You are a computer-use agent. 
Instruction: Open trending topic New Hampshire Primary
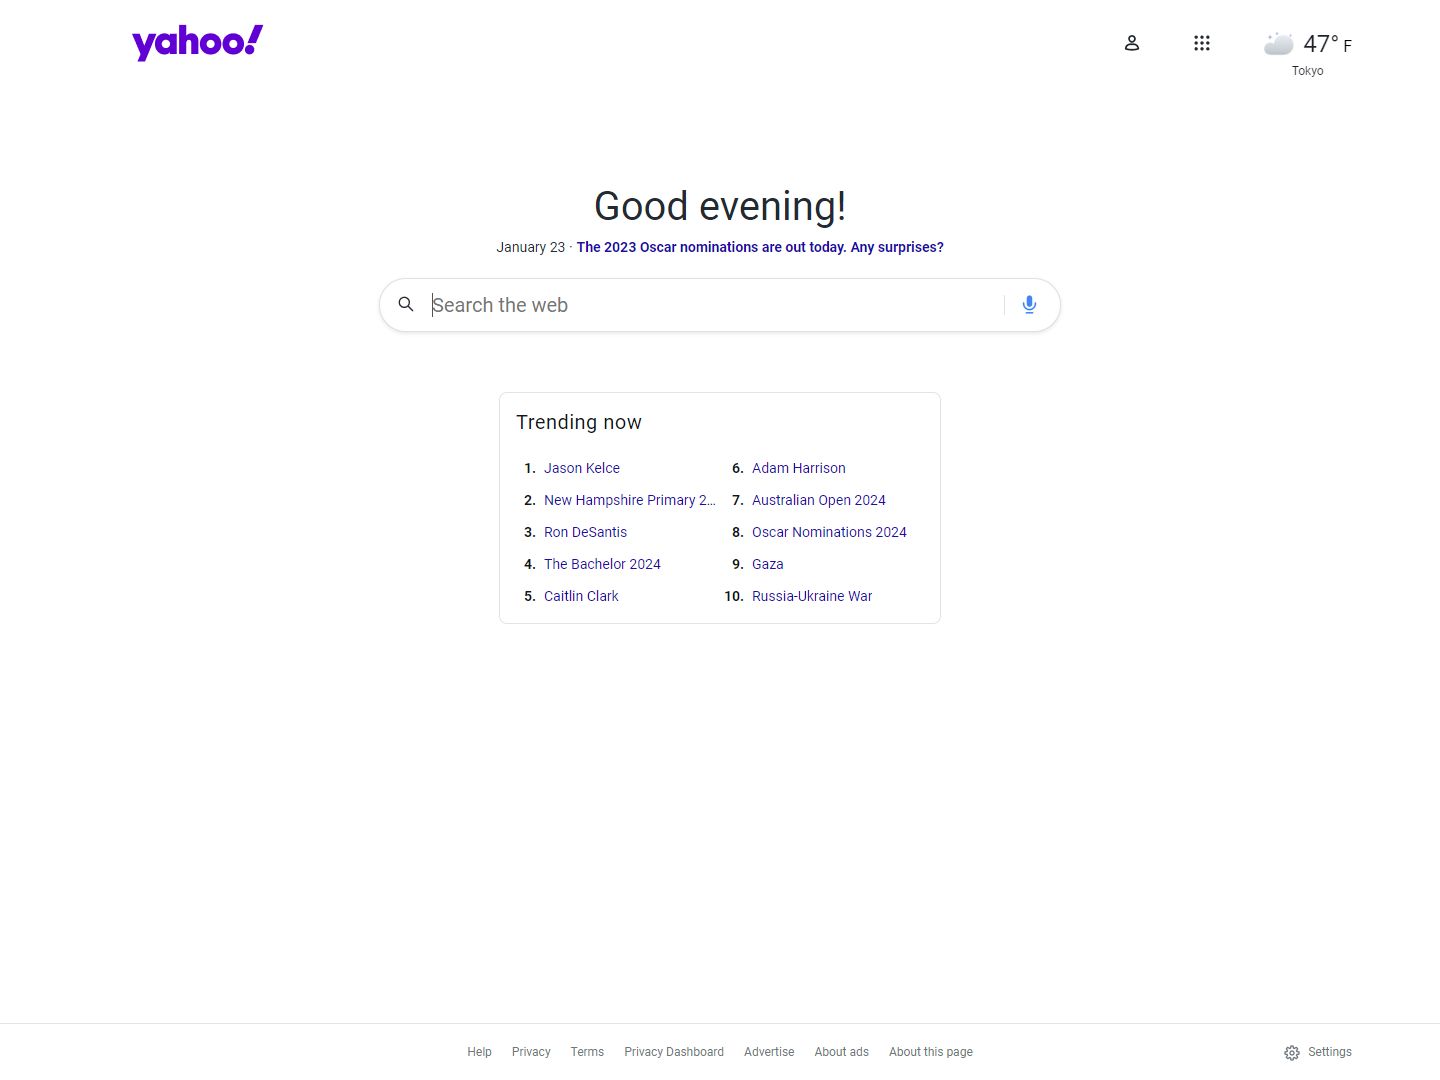point(630,500)
